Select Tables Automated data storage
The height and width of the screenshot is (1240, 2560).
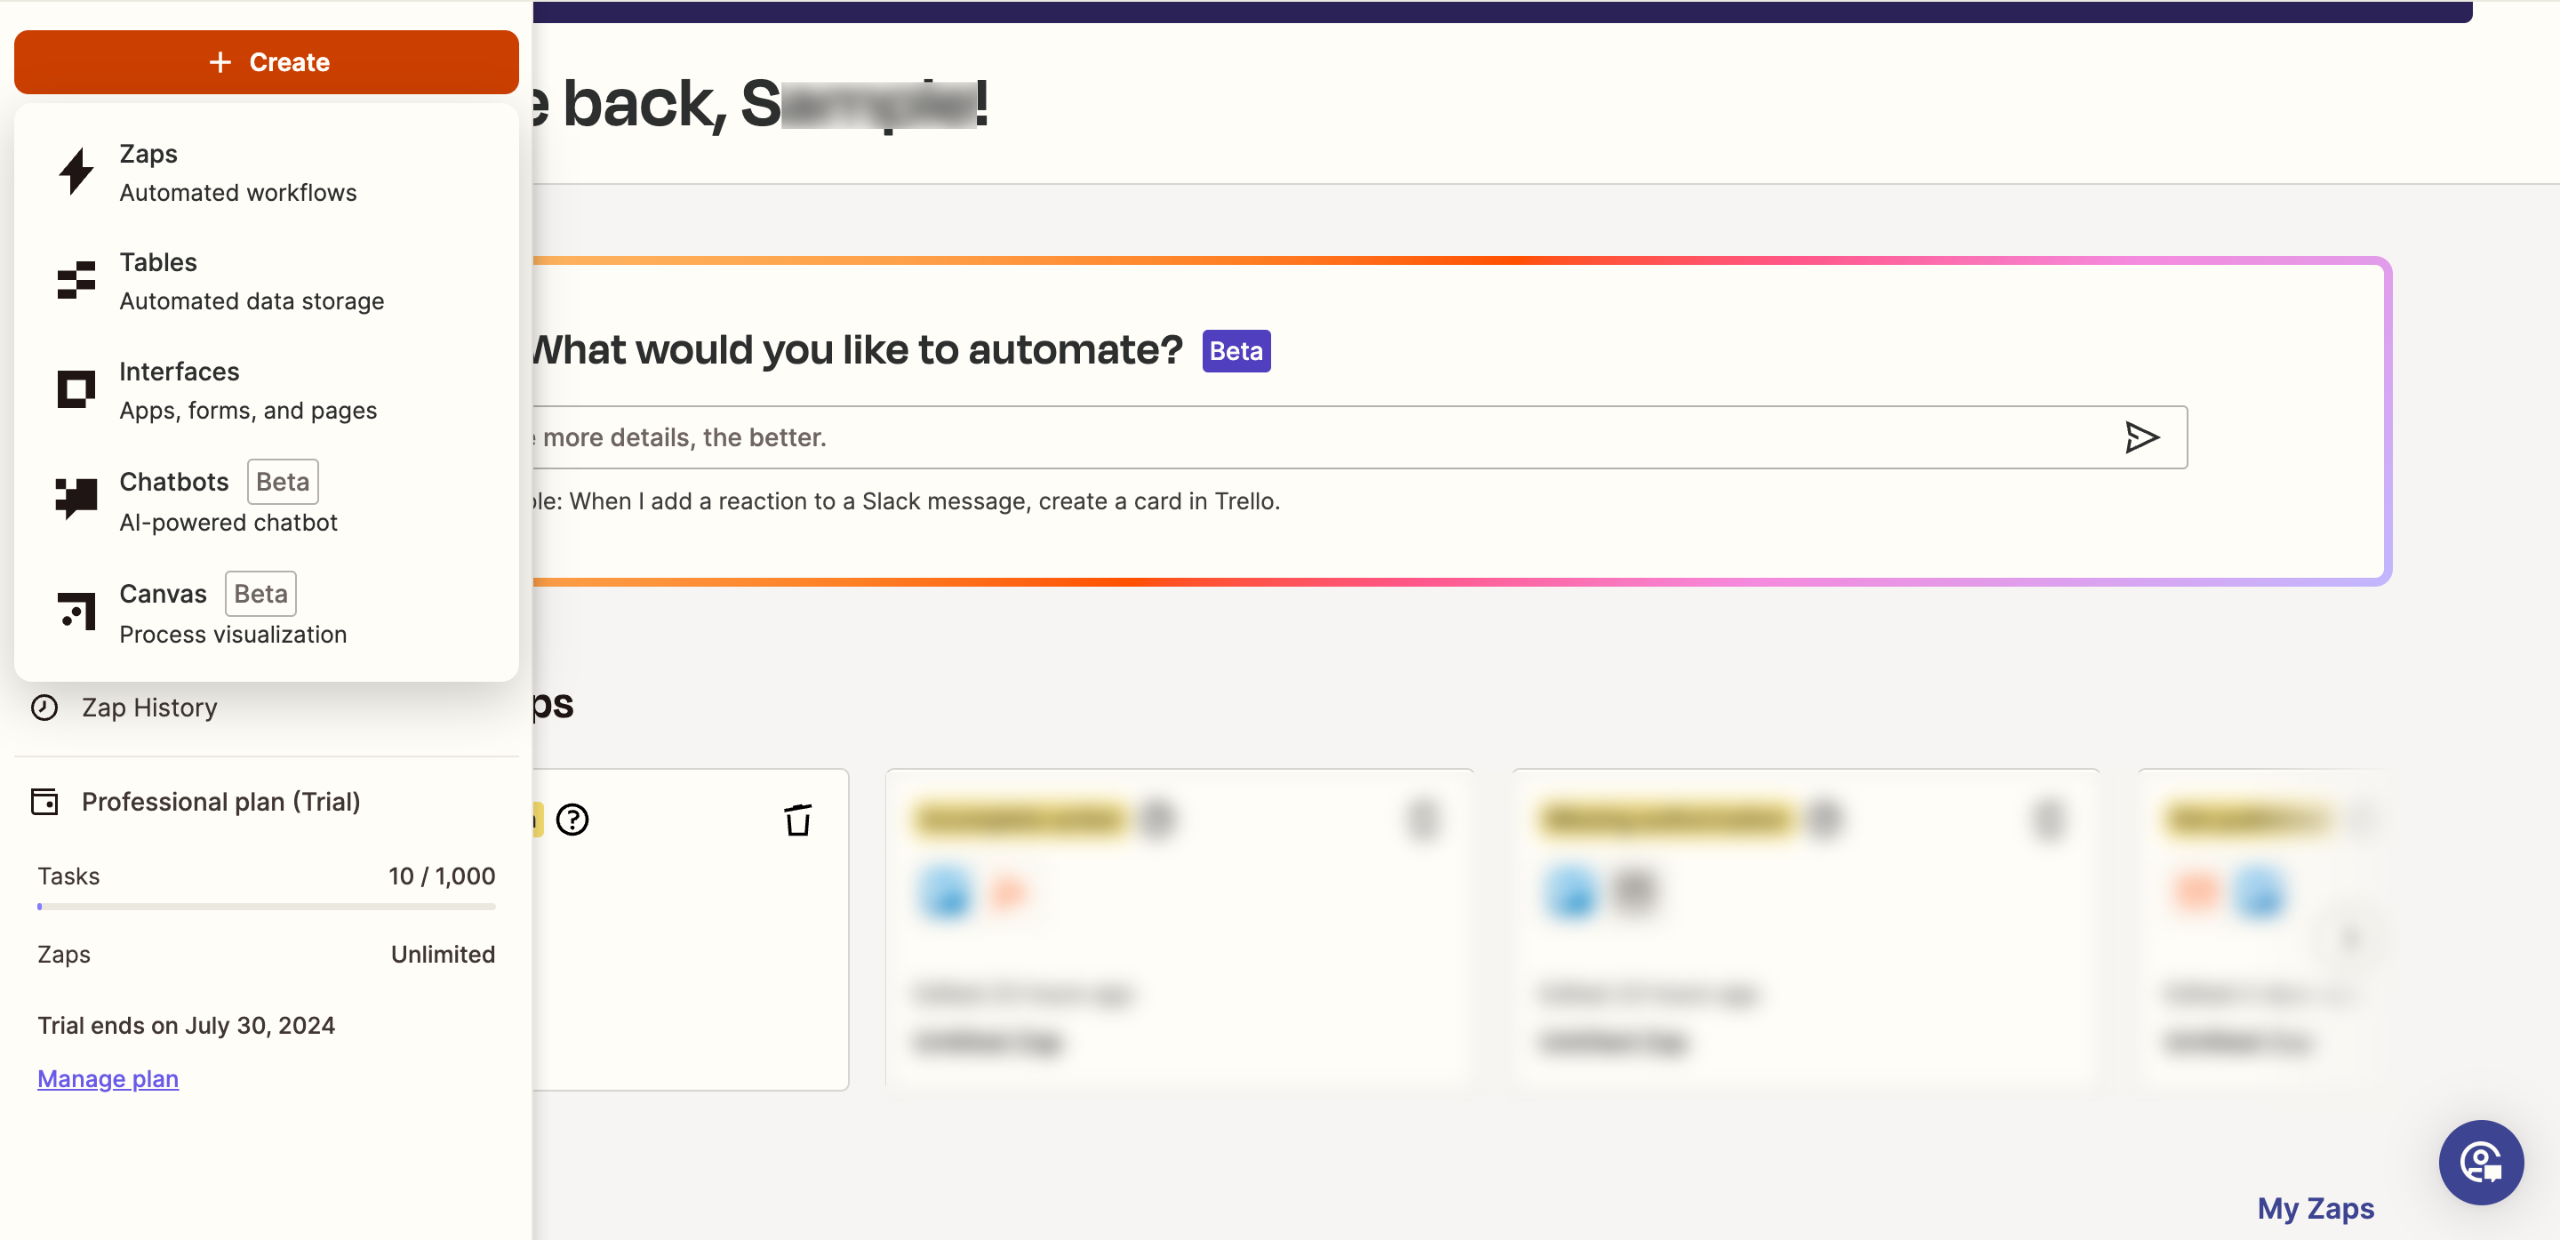252,281
